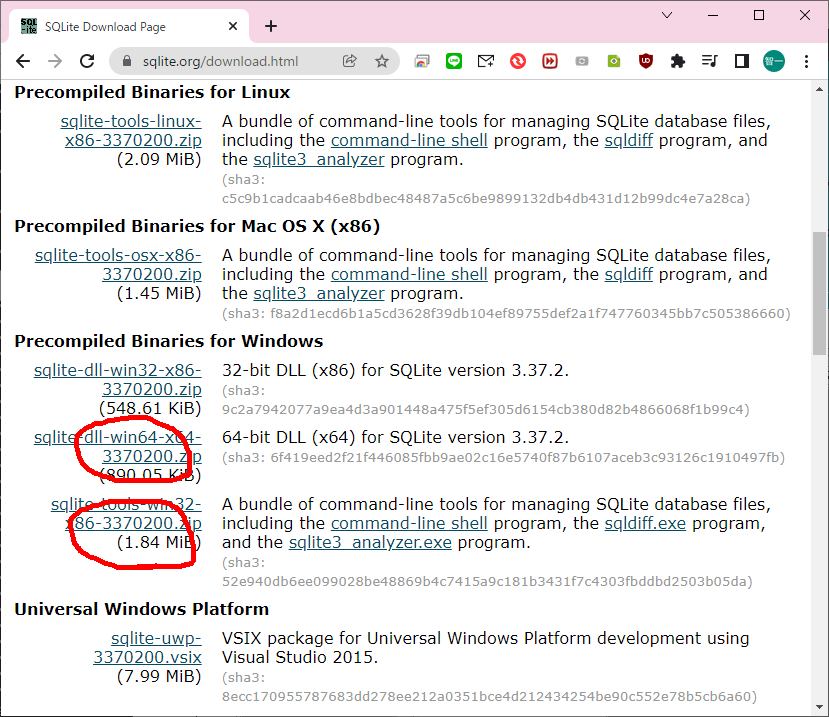The height and width of the screenshot is (717, 829).
Task: Open the uBlock Origin extension
Action: click(646, 61)
